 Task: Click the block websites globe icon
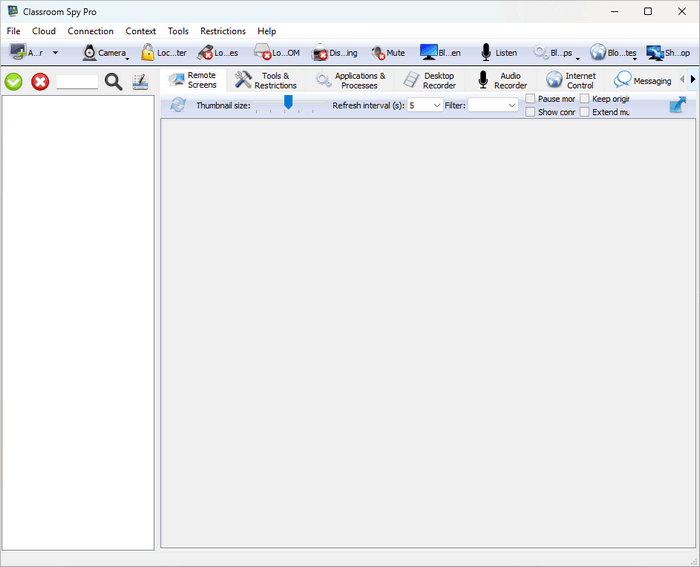coord(598,52)
